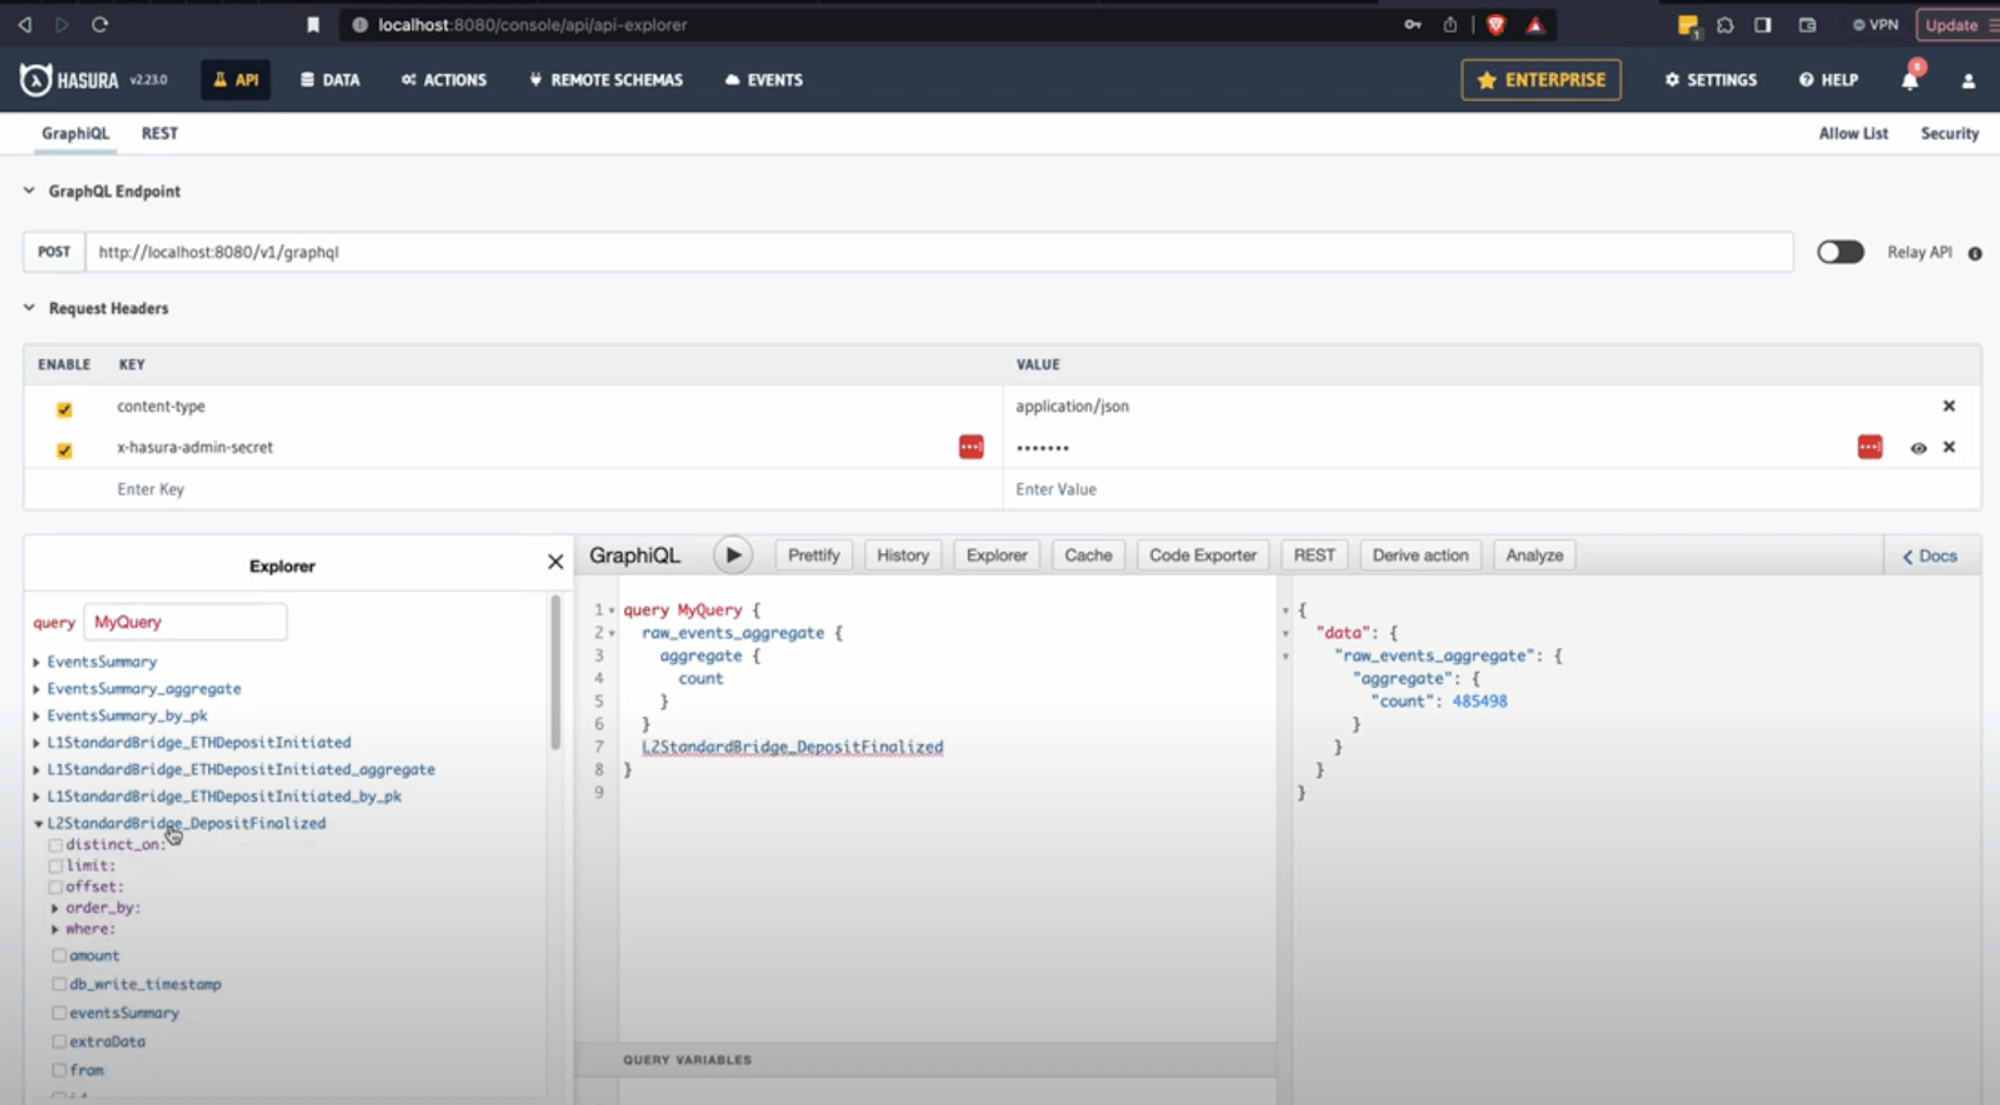Click the MyQuery name field
This screenshot has width=2000, height=1105.
(x=185, y=622)
